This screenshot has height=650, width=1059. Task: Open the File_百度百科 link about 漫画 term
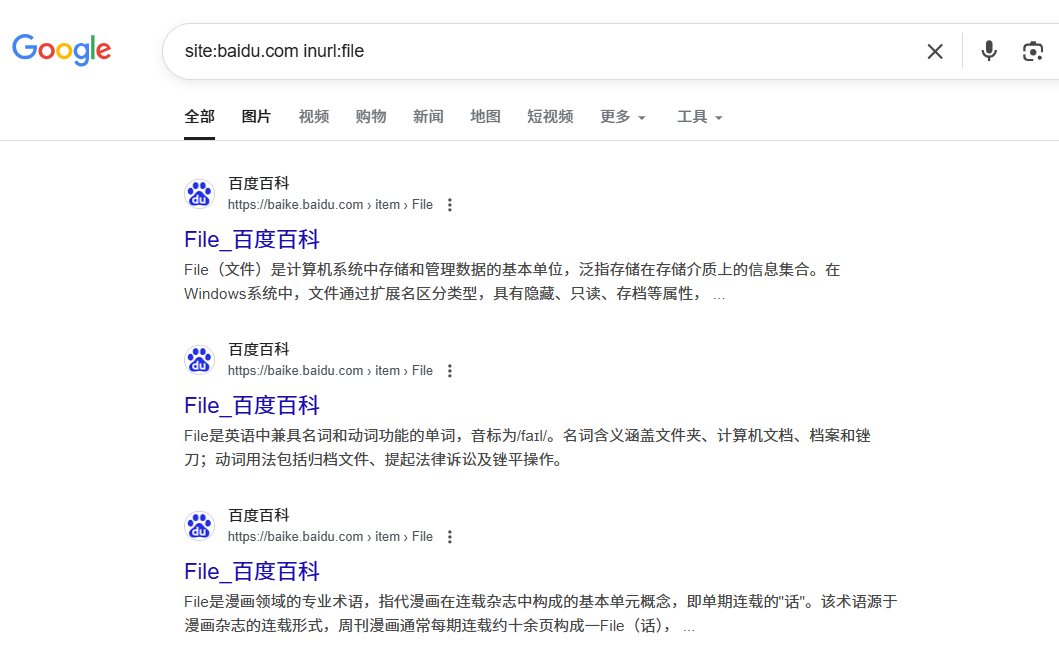251,572
